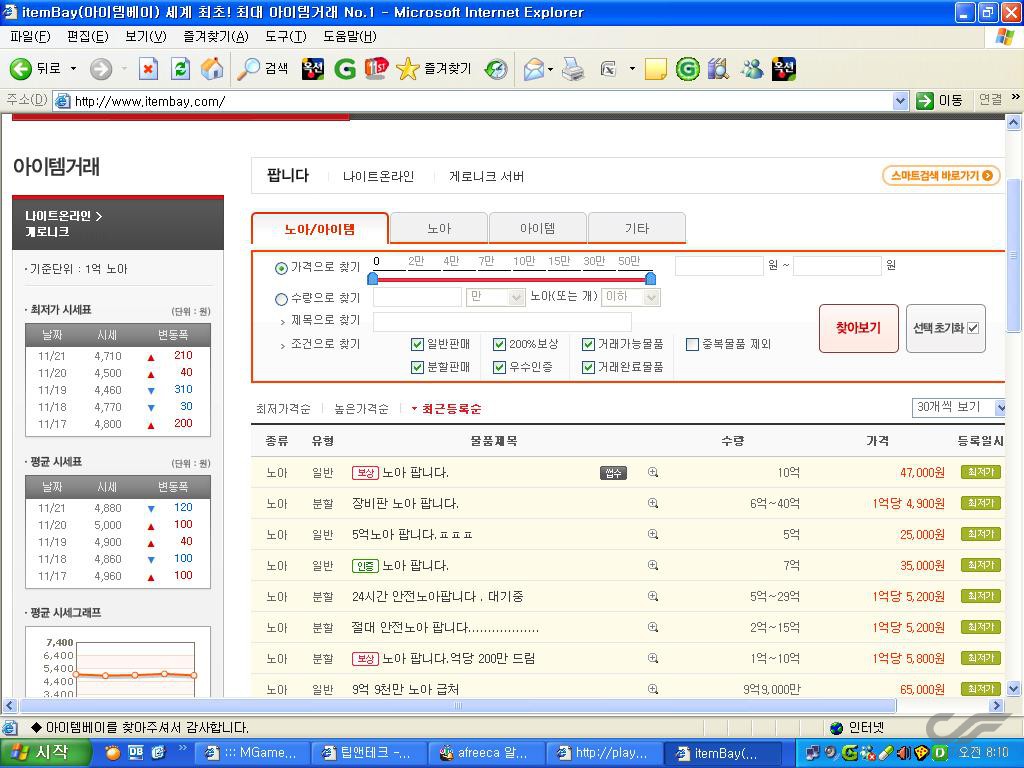Click the minimum price input field
This screenshot has height=768, width=1024.
(719, 266)
